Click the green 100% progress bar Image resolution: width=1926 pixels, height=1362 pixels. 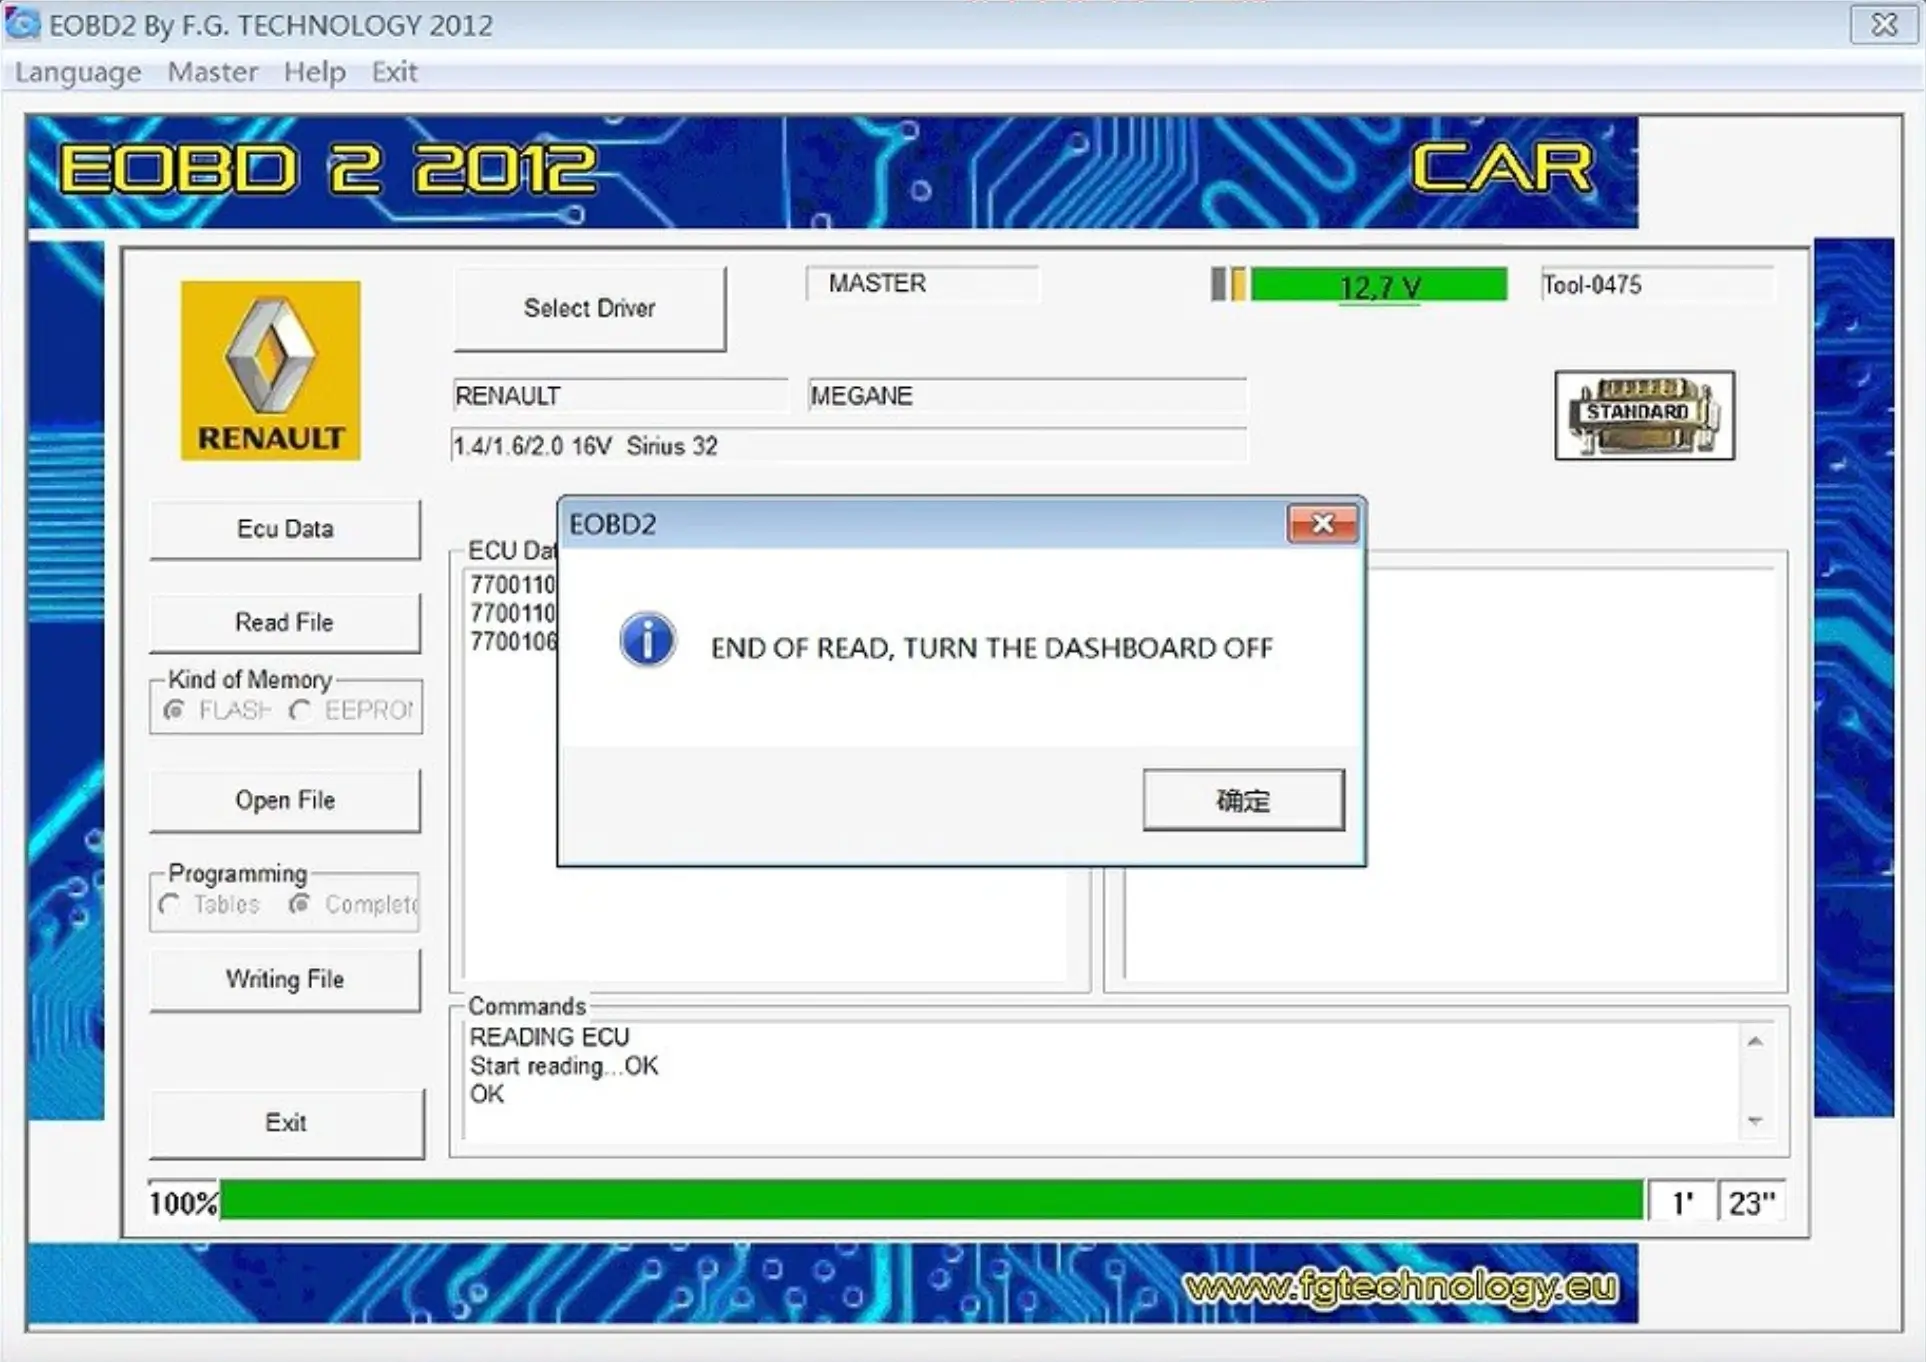click(930, 1201)
